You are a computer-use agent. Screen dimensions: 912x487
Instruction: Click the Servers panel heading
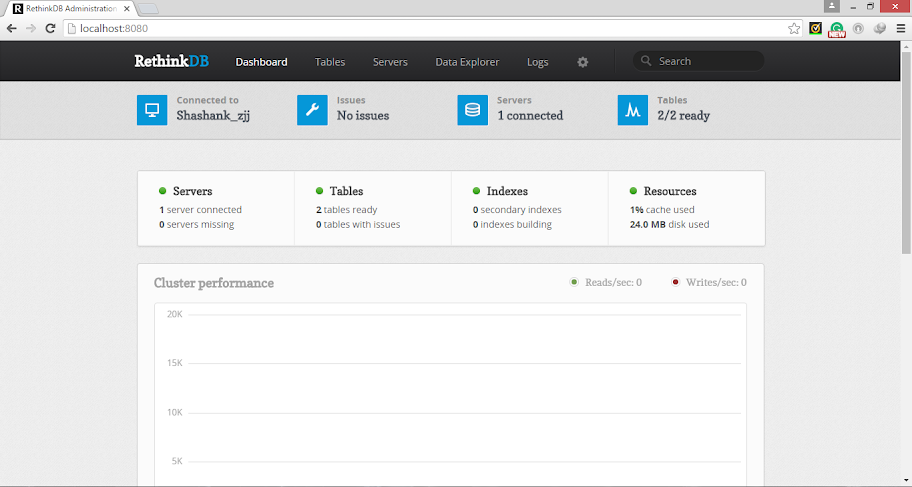[x=193, y=191]
